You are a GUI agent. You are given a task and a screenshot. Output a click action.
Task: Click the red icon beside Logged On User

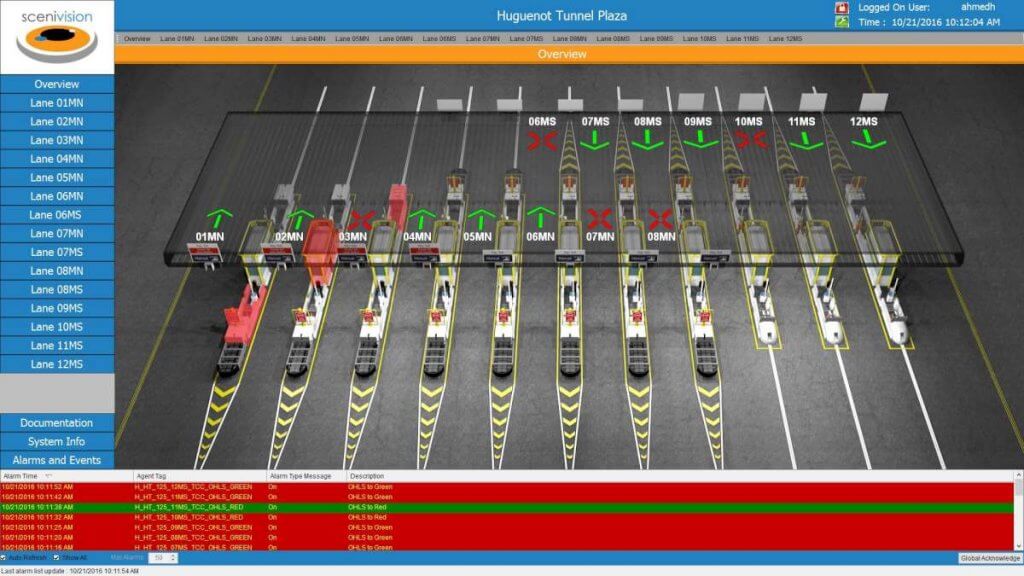841,8
